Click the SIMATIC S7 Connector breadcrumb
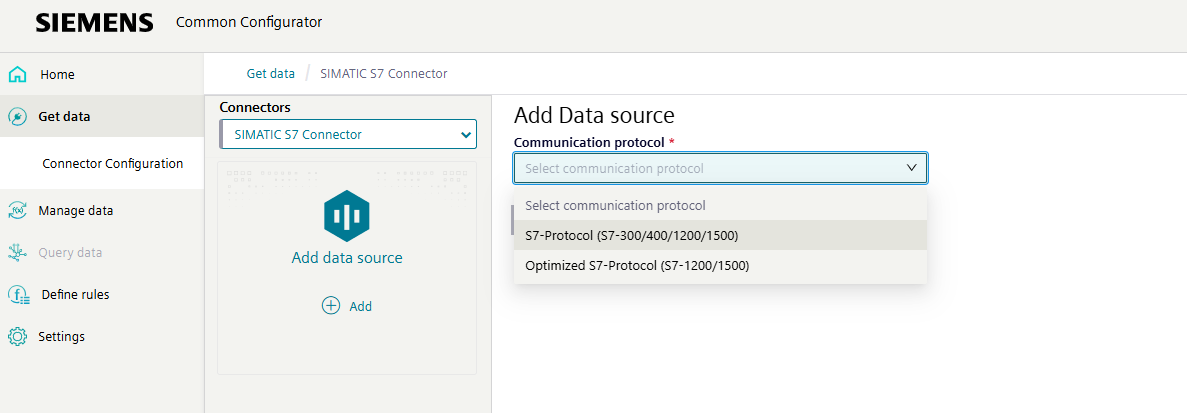This screenshot has height=413, width=1187. (x=384, y=73)
